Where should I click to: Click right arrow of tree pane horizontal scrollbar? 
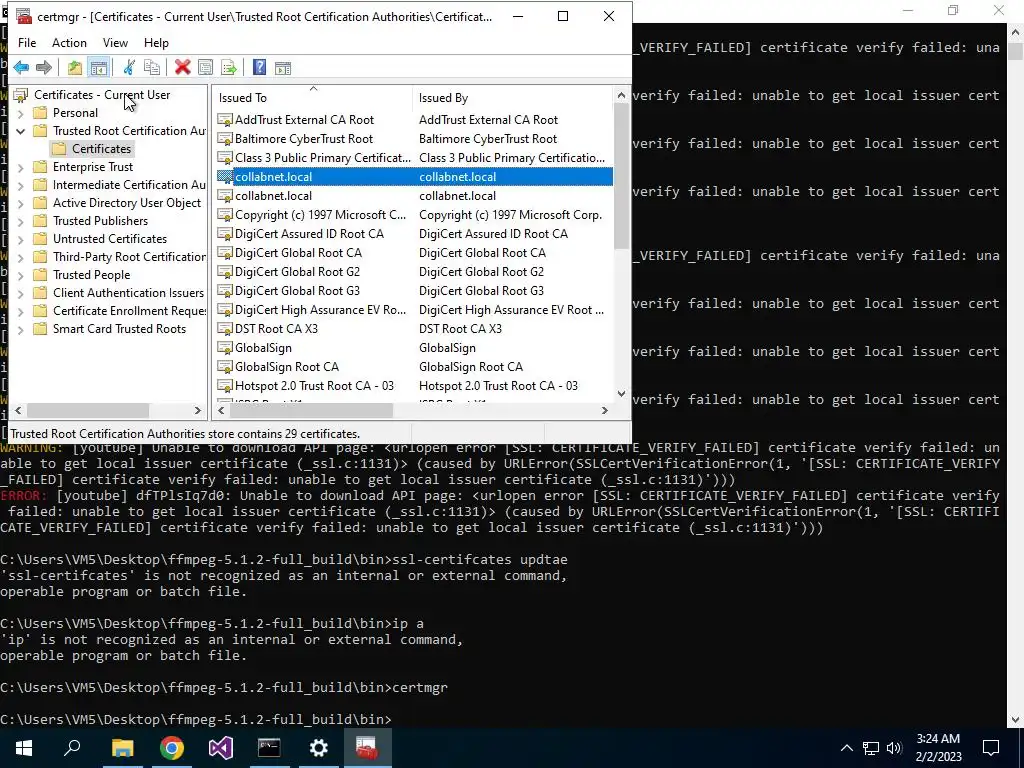198,410
